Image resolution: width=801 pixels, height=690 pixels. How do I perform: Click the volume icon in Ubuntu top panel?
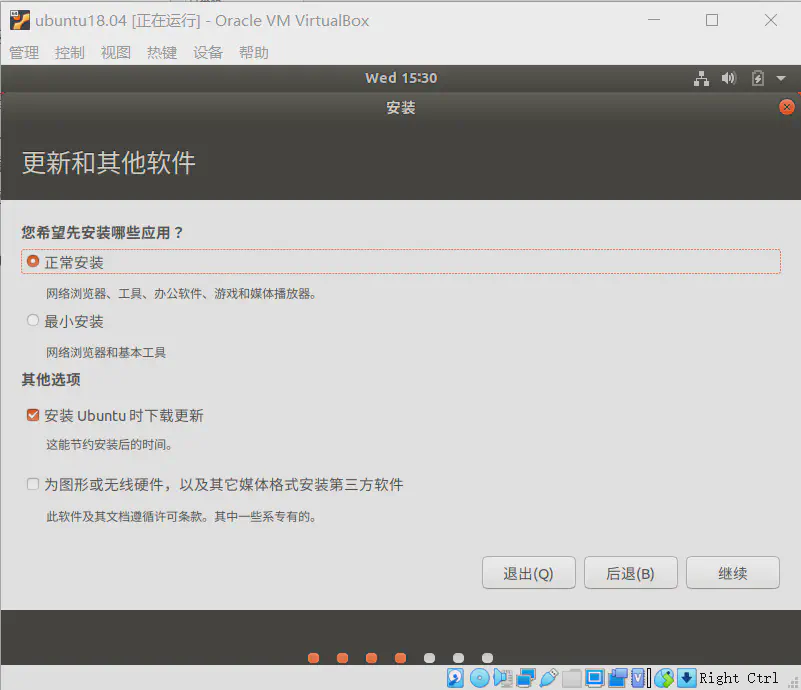pos(728,78)
